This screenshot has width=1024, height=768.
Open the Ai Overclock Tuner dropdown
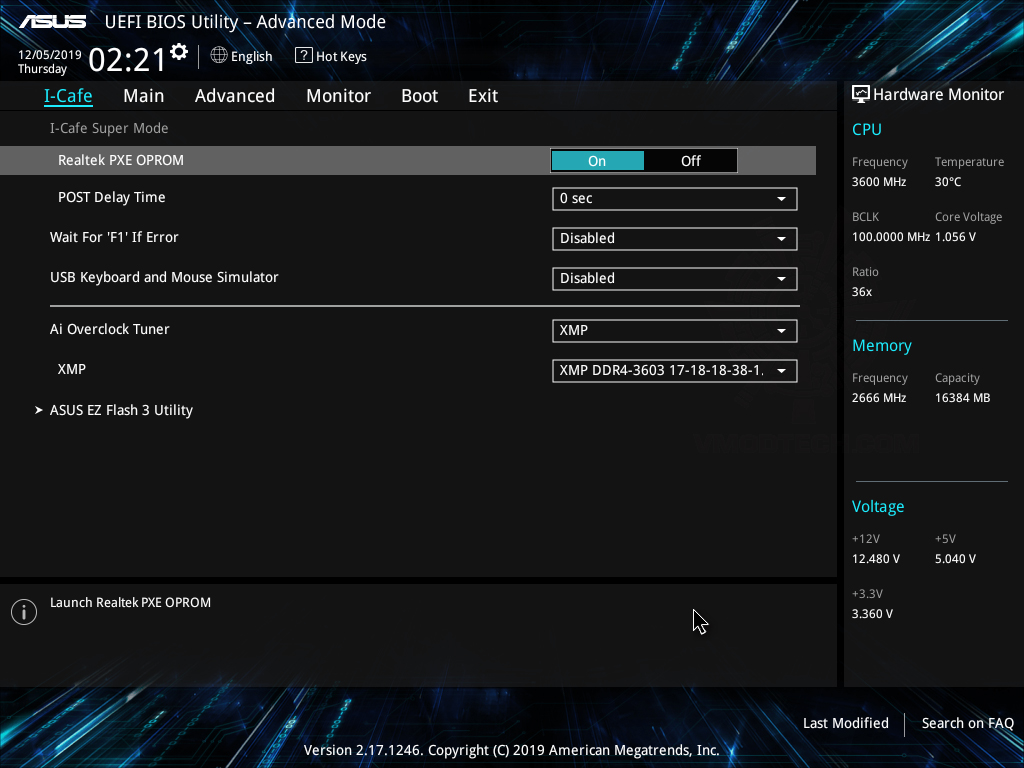click(x=674, y=330)
